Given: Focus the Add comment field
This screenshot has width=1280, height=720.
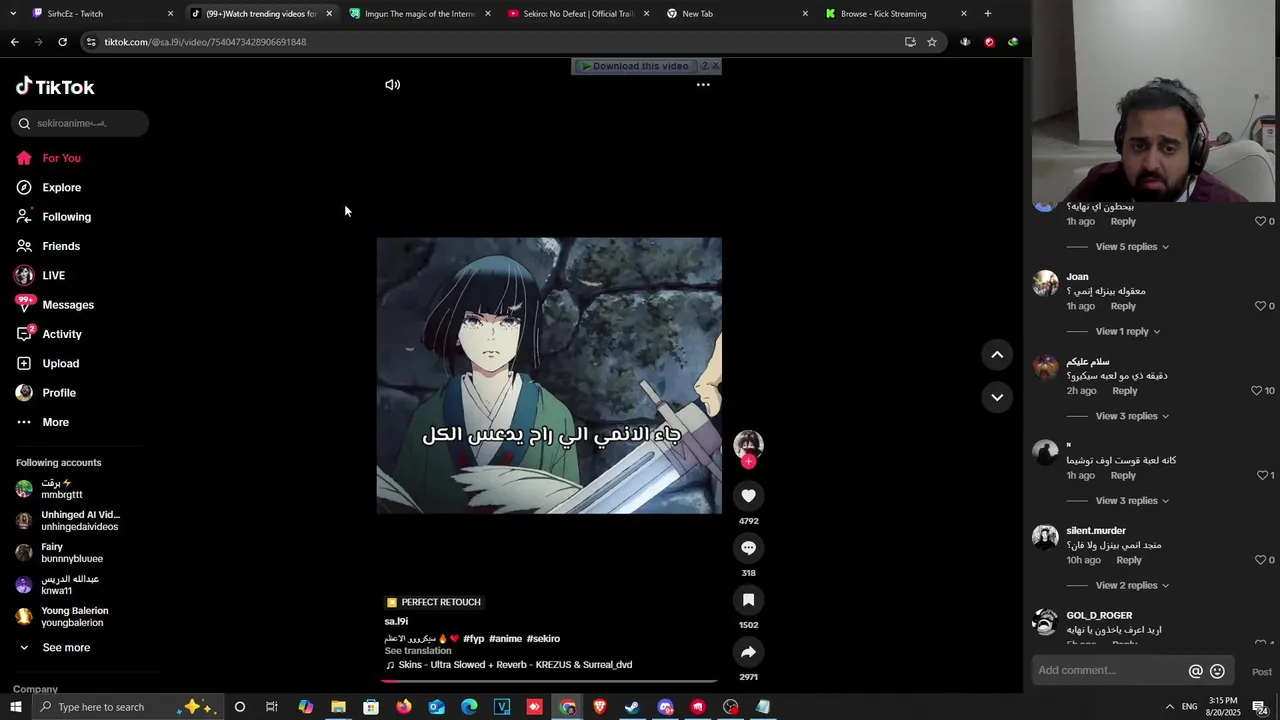Looking at the screenshot, I should 1108,671.
